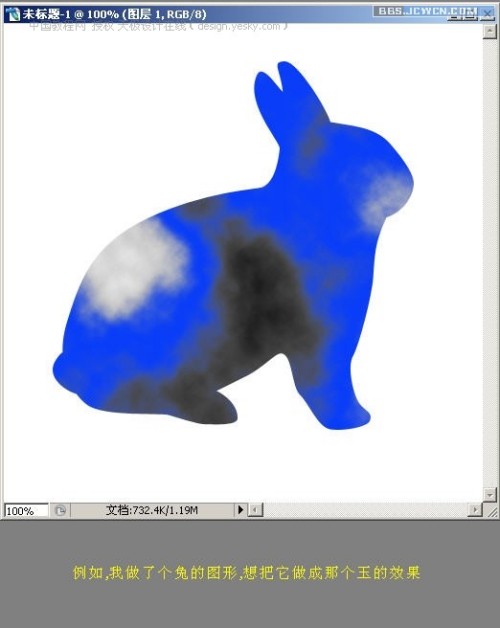Click the horizontal scrollbar right arrow

(x=475, y=510)
